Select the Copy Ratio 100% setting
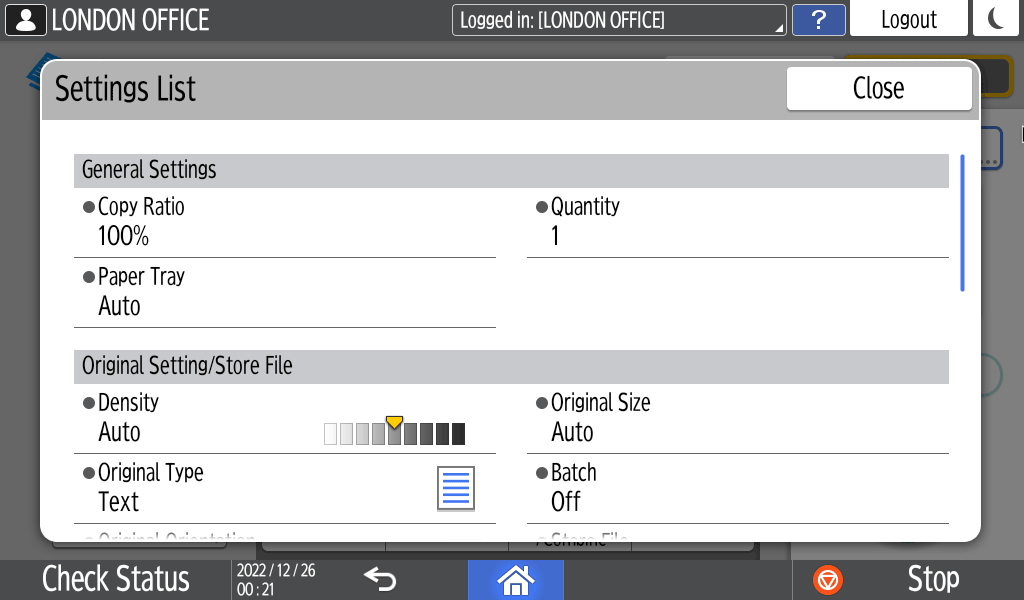The height and width of the screenshot is (600, 1024). click(284, 222)
